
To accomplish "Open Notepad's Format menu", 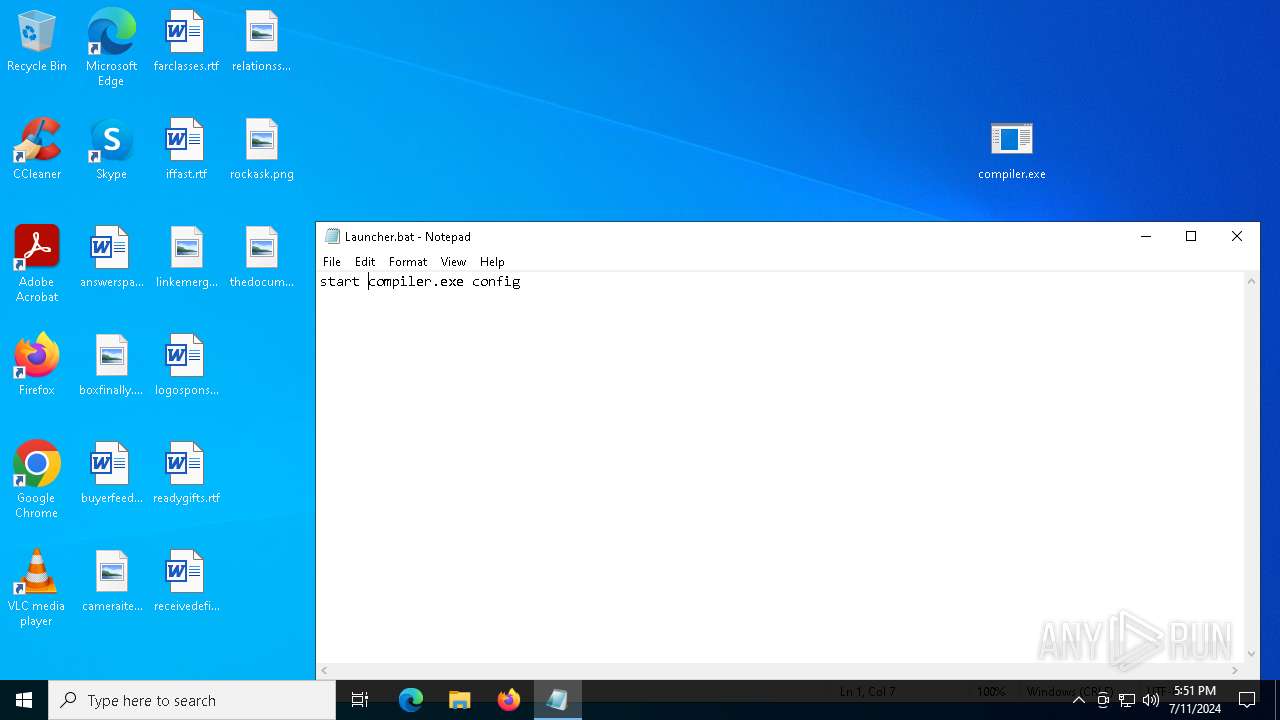I will (x=408, y=262).
